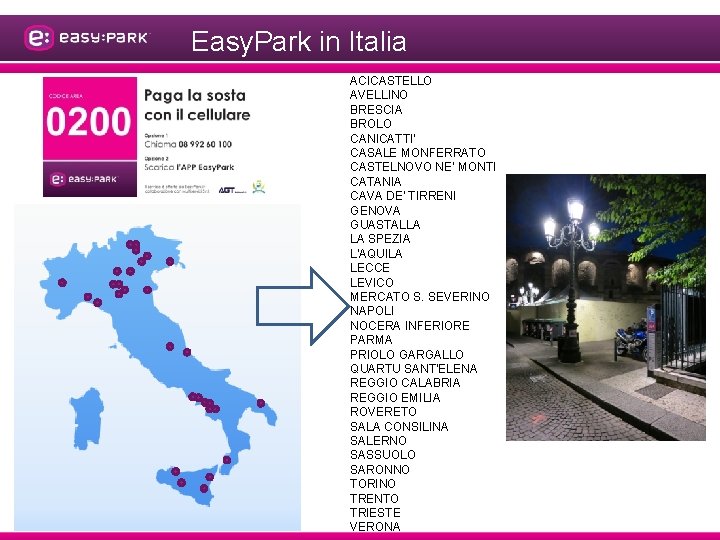Click CAVA DE' TIRRENI in the list
This screenshot has width=720, height=540.
[403, 196]
